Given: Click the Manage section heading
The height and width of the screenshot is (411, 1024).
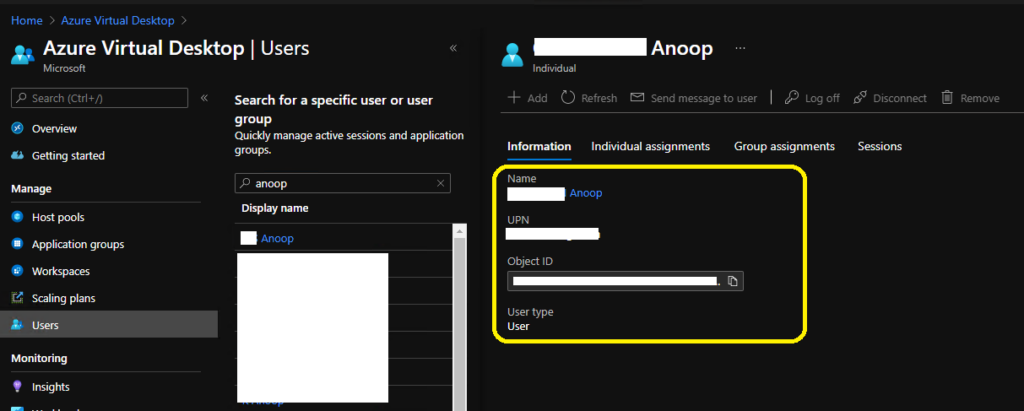Looking at the screenshot, I should coord(31,189).
